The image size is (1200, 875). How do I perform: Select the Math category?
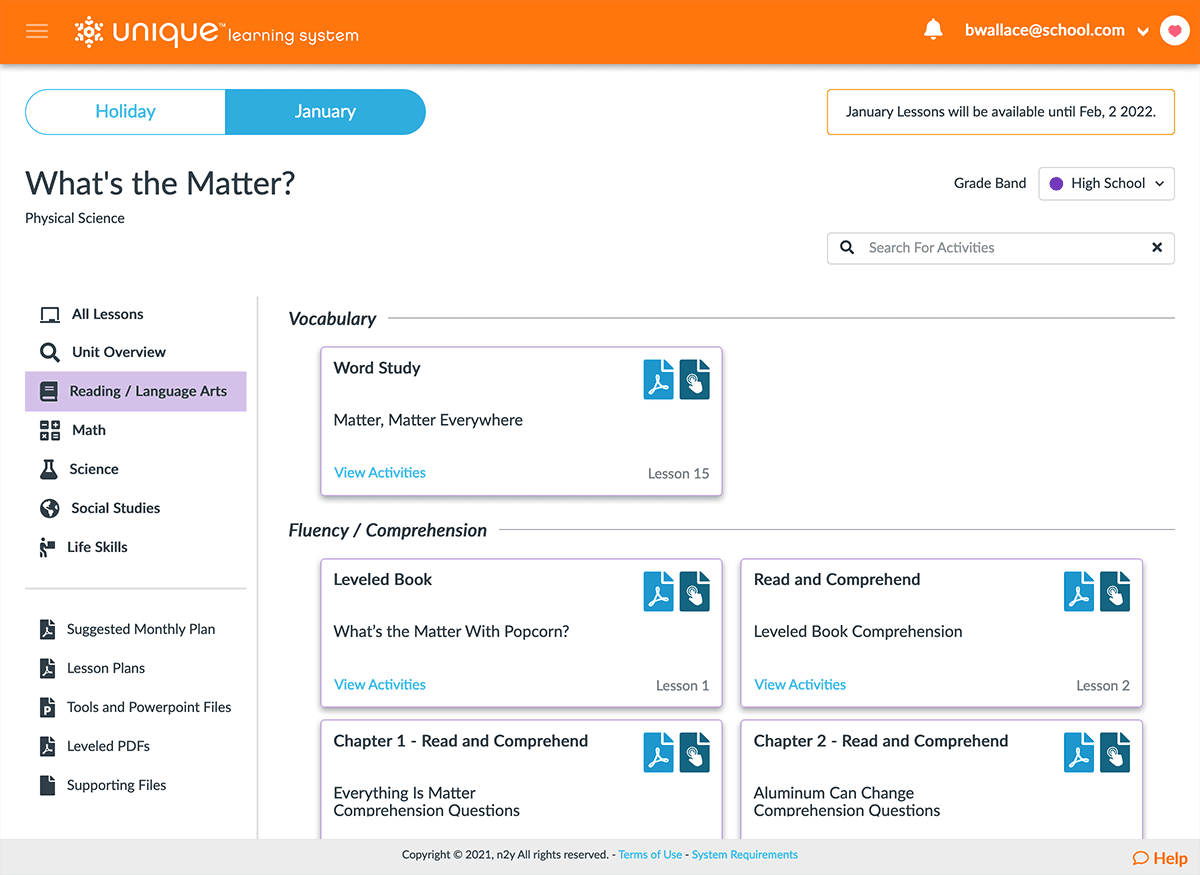click(x=88, y=430)
